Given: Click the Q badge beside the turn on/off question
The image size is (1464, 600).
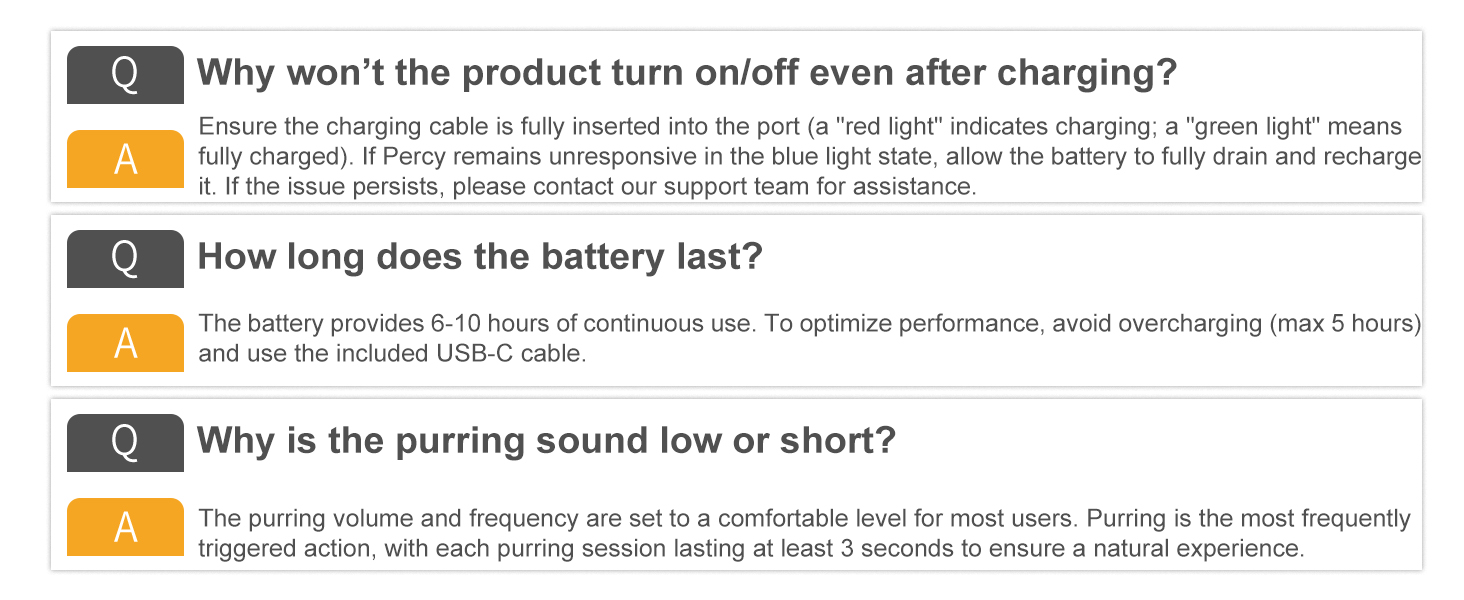Looking at the screenshot, I should tap(125, 75).
